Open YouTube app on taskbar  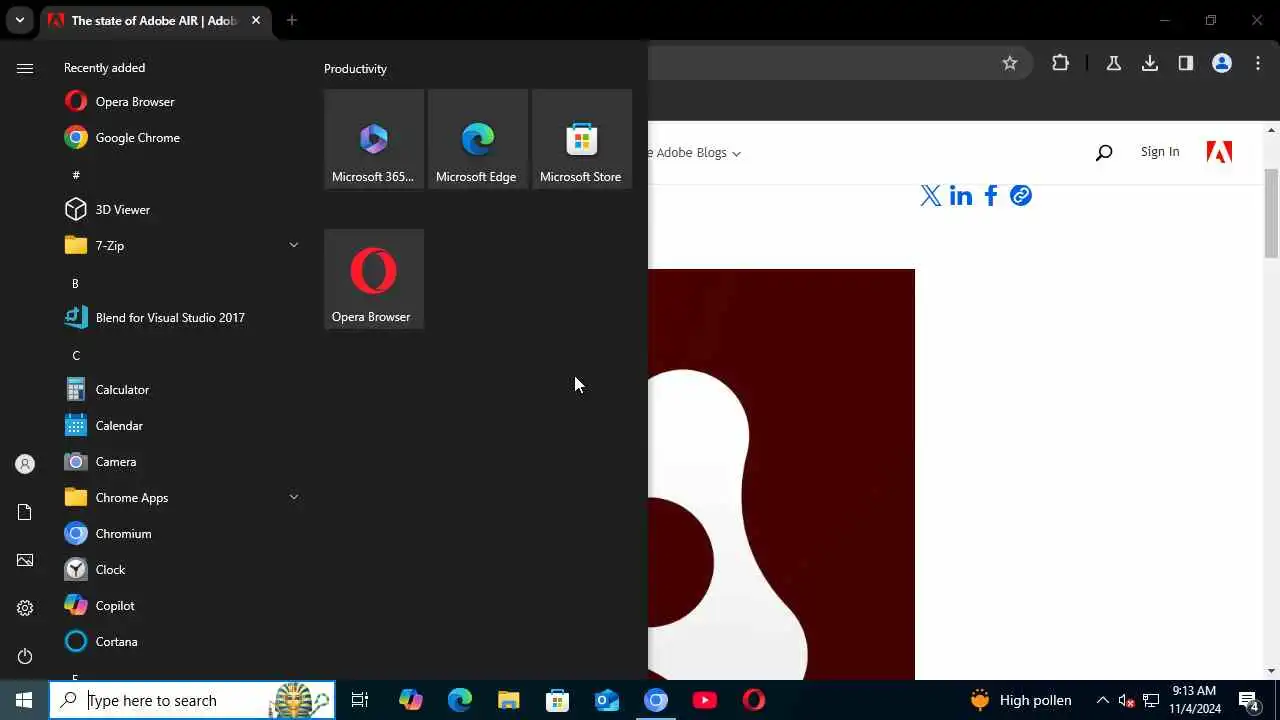[x=705, y=700]
